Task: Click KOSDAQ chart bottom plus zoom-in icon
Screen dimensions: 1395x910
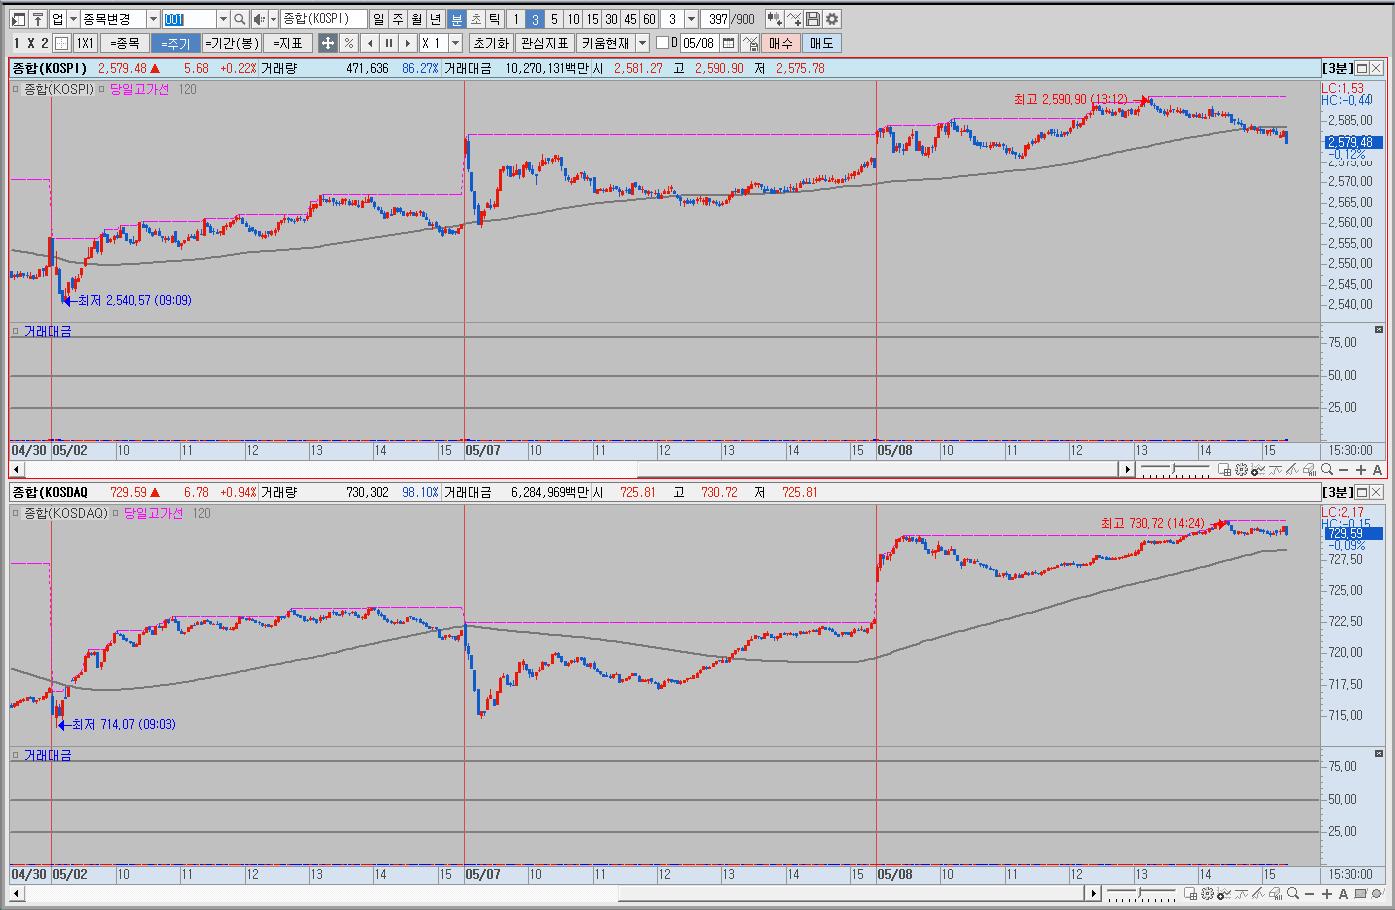Action: click(1327, 893)
